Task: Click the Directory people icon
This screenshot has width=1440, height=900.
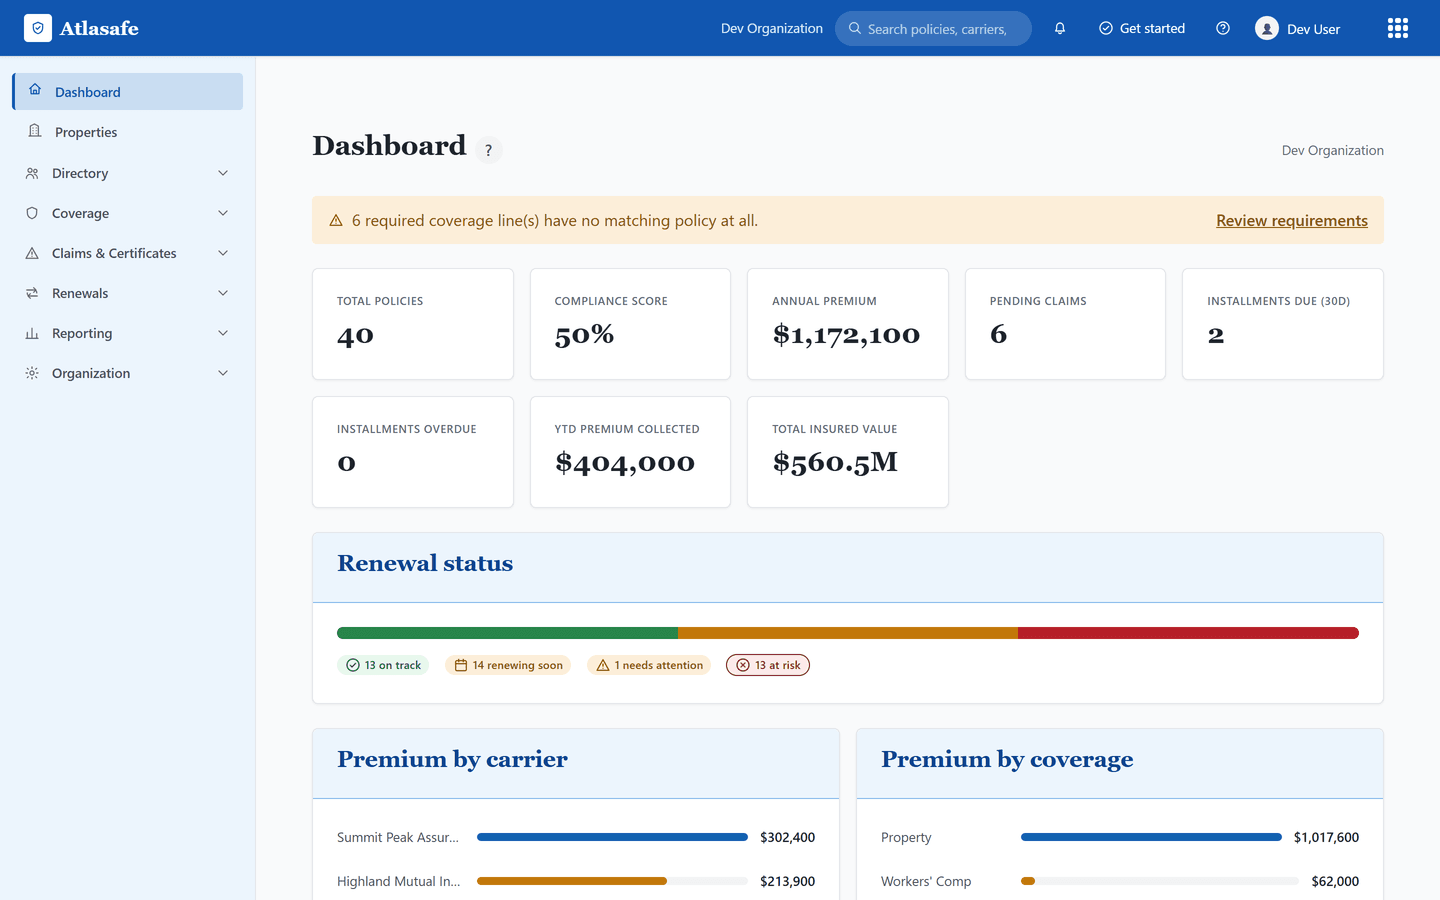Action: pos(32,173)
